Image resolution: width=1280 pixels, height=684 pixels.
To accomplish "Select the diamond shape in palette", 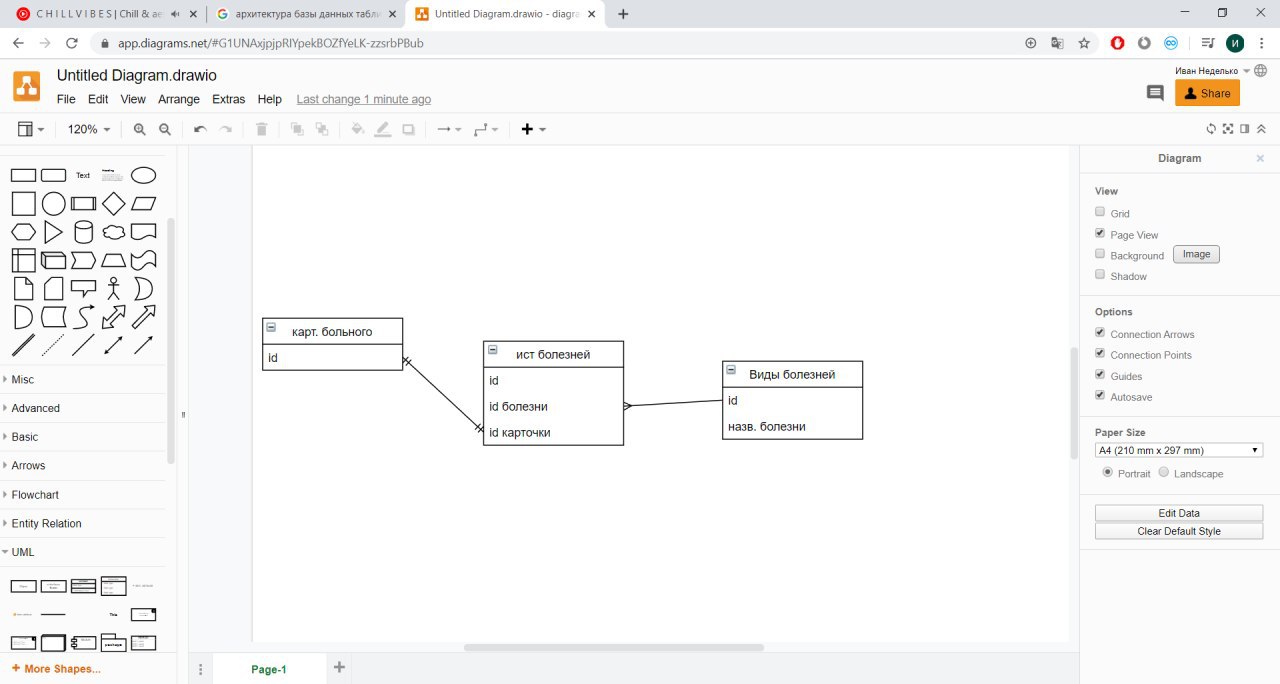I will point(114,204).
